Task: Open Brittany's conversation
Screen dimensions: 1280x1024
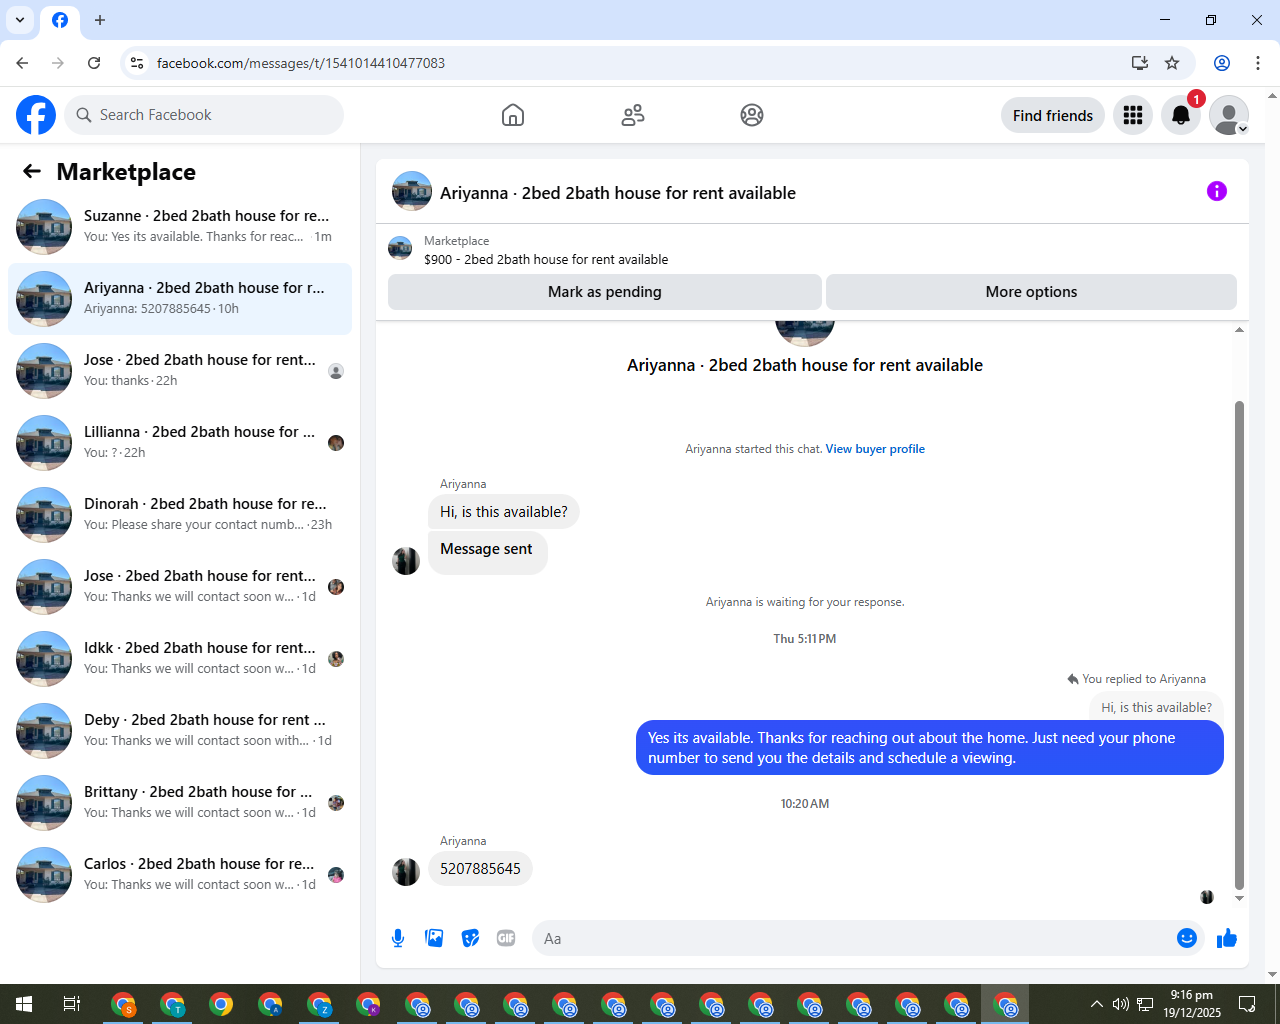Action: tap(180, 803)
